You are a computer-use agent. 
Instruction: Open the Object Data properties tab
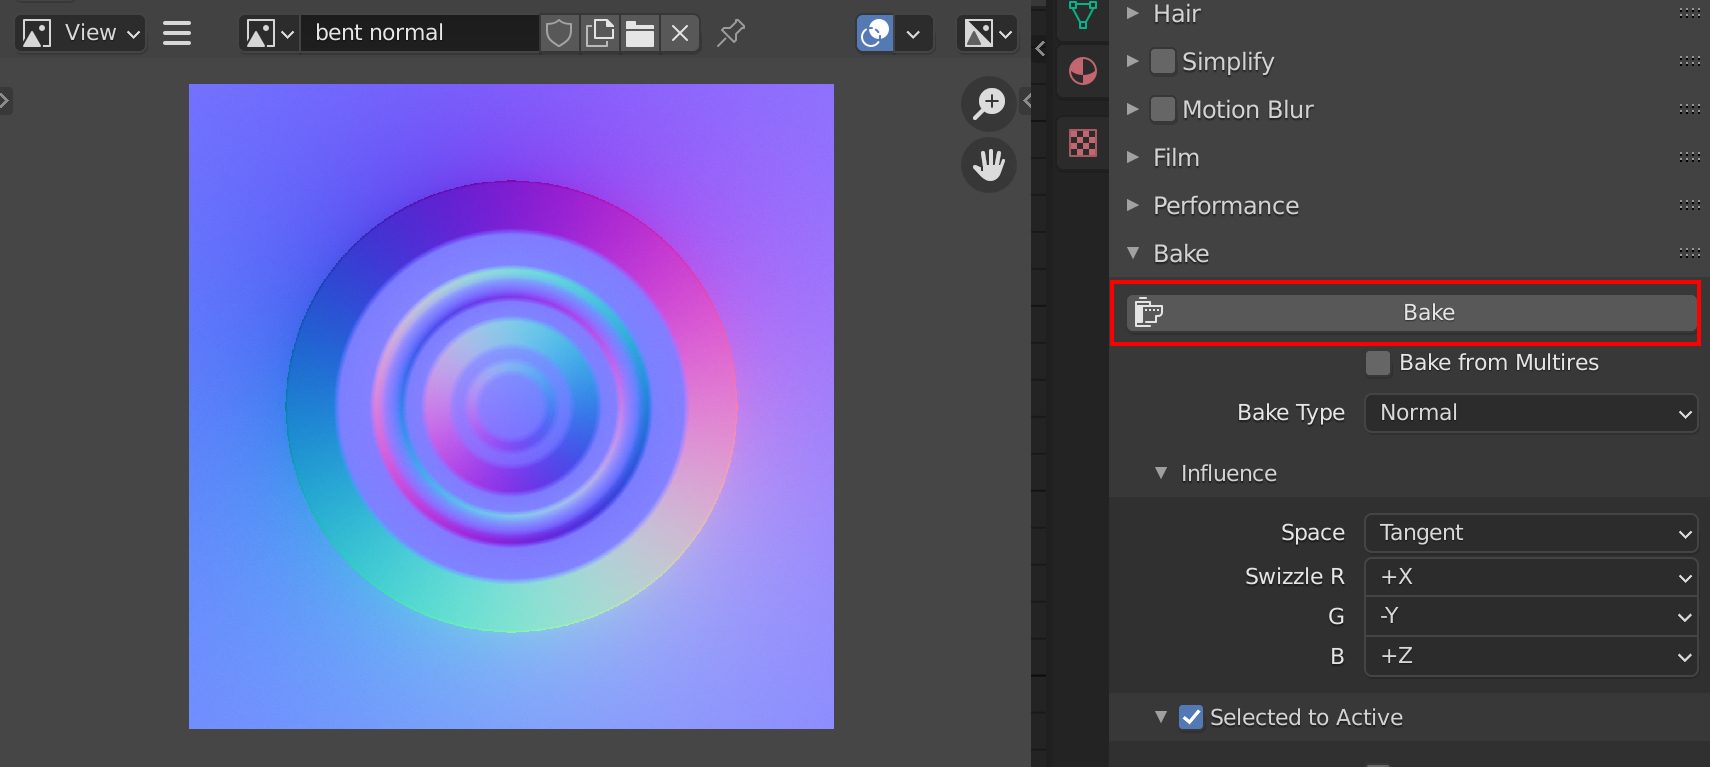[1083, 17]
